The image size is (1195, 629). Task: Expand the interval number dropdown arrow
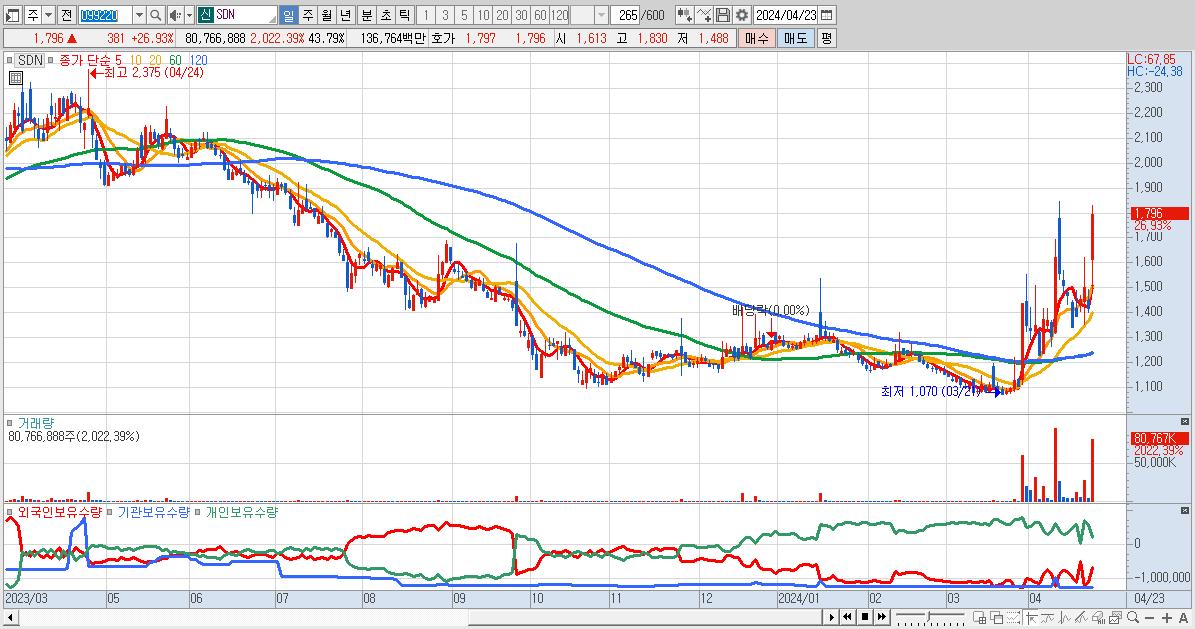(x=601, y=14)
